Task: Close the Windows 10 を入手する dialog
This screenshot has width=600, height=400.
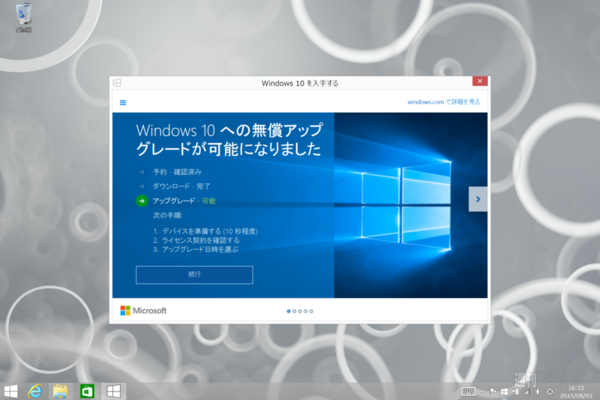Action: tap(479, 81)
